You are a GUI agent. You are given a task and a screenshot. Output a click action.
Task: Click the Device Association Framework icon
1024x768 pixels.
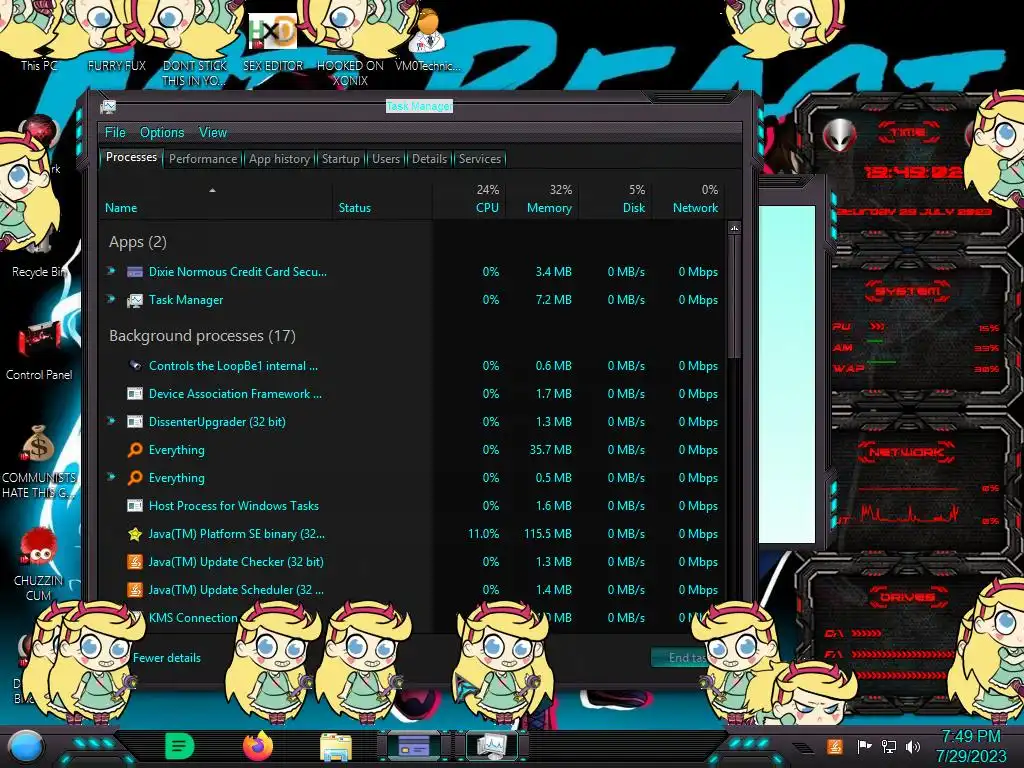pos(135,394)
